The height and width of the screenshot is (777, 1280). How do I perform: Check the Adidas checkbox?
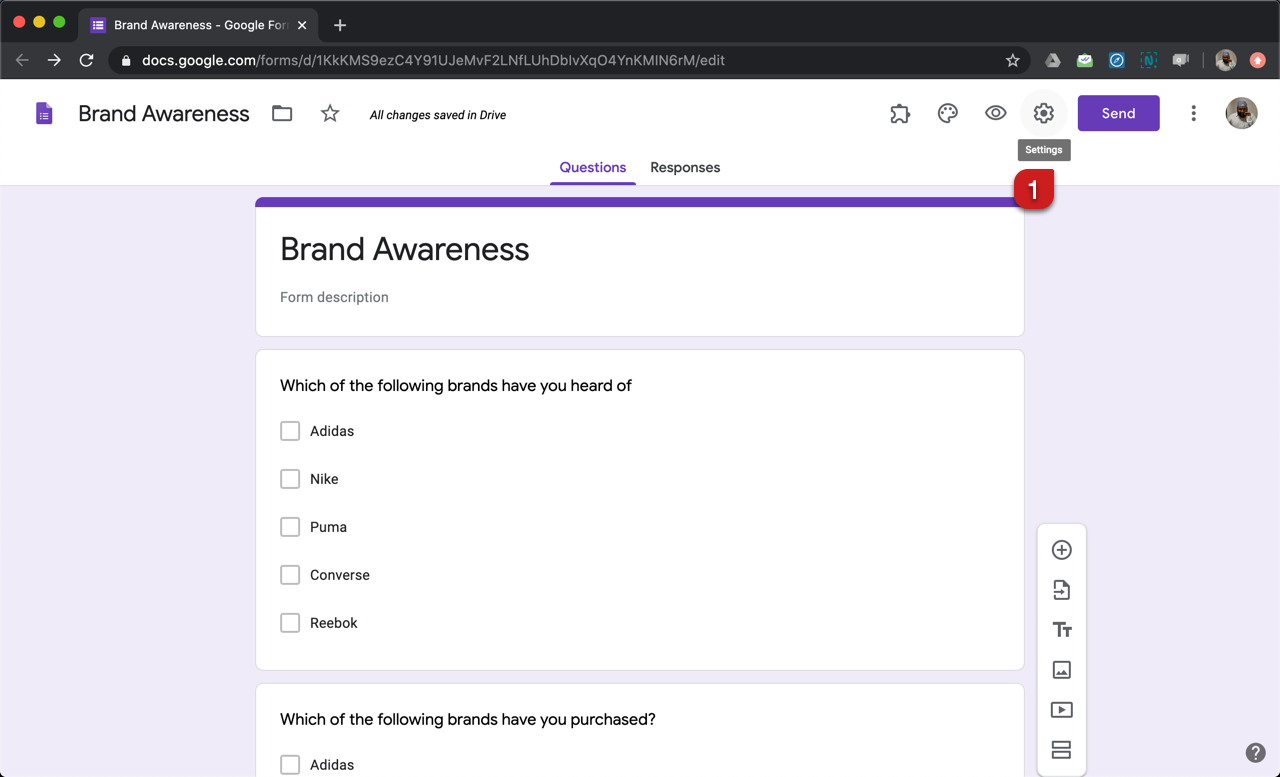(x=290, y=430)
